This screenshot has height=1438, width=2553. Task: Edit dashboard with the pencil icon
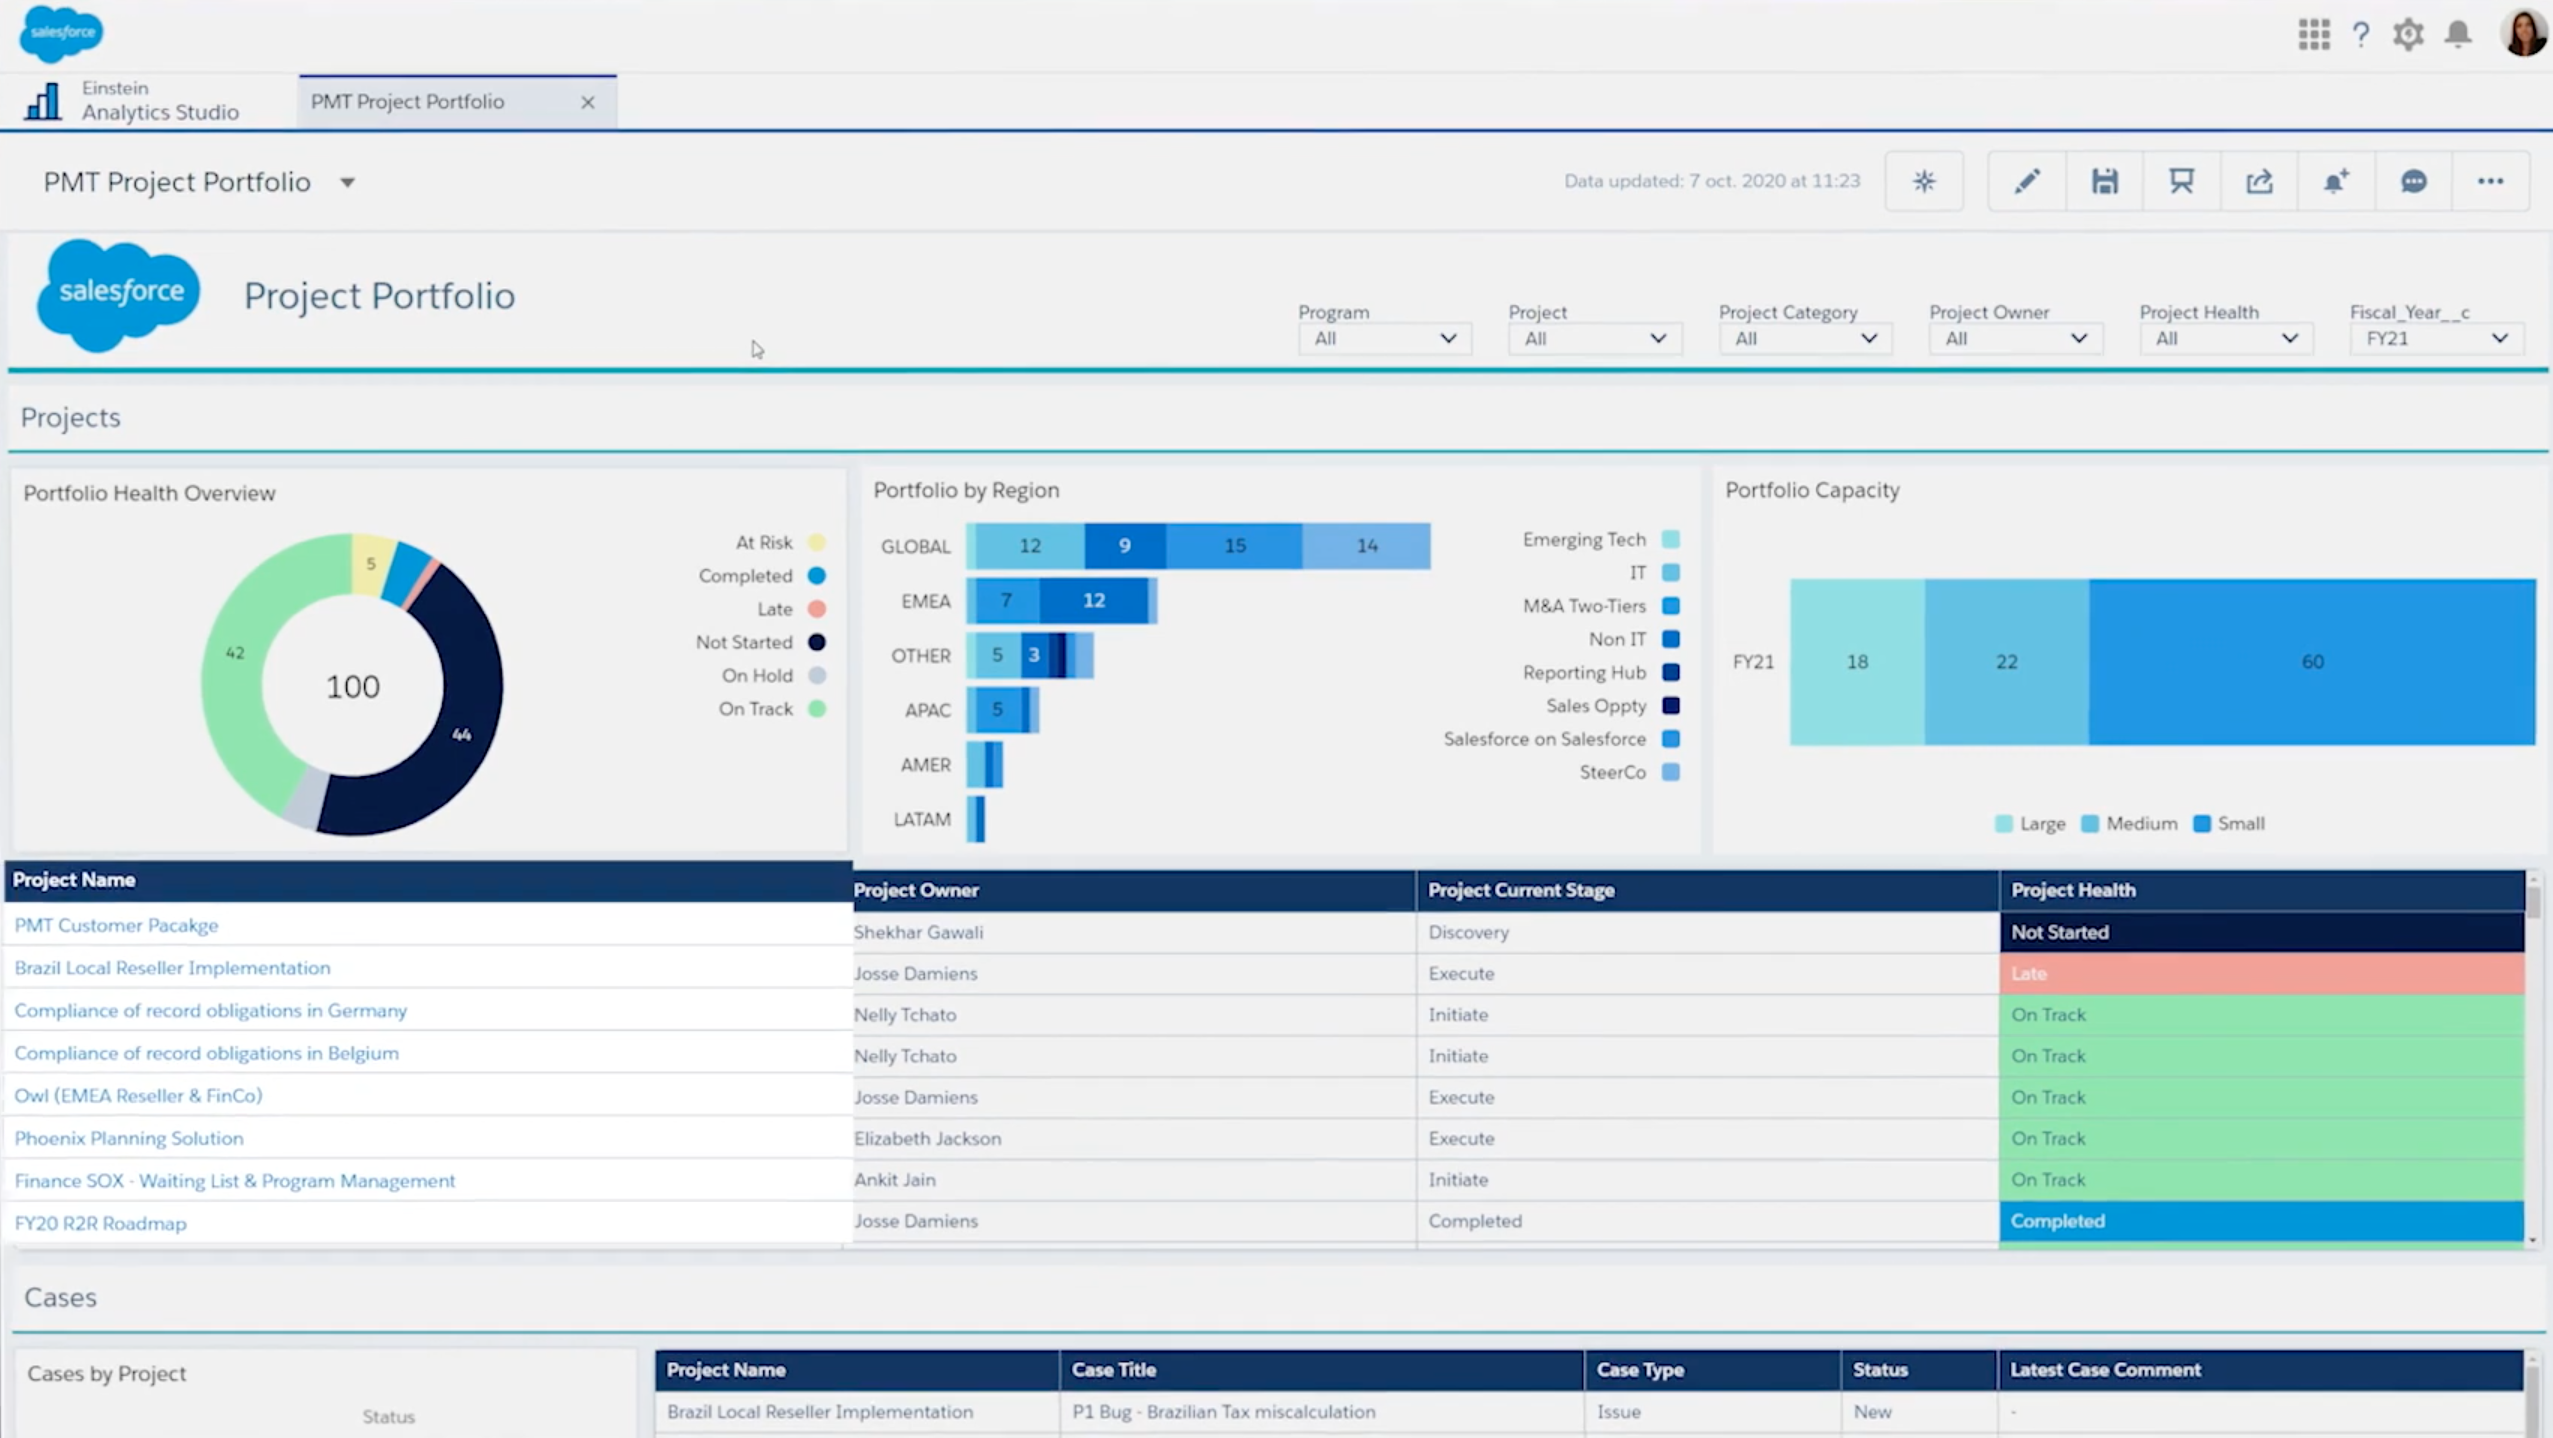click(x=2027, y=181)
